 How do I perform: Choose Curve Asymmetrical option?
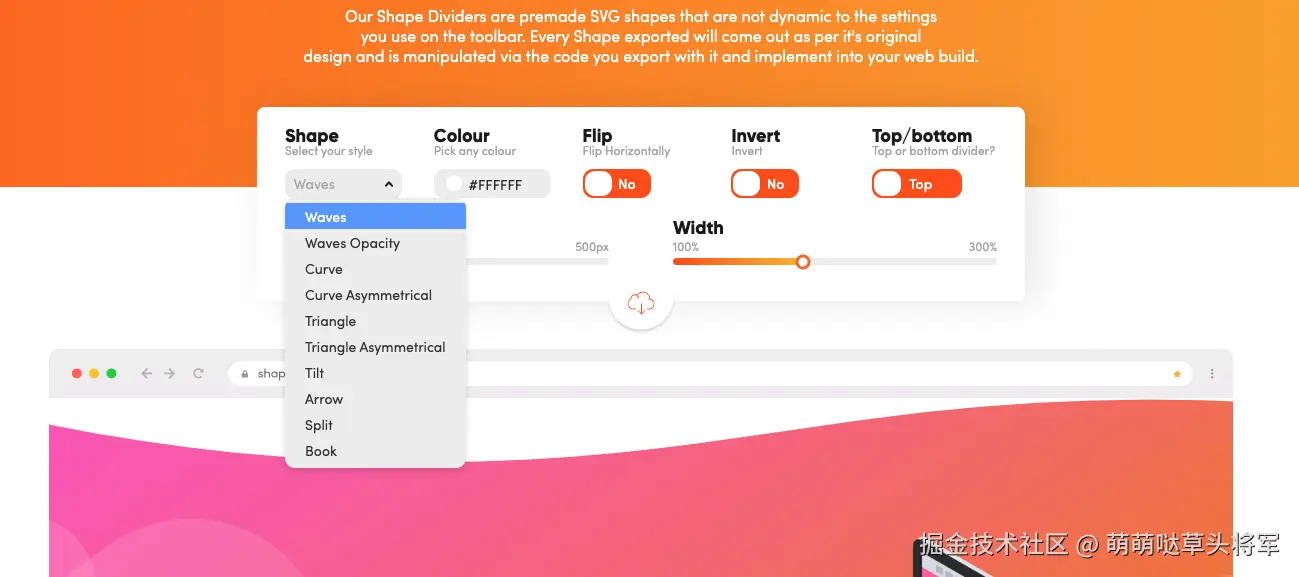click(375, 295)
